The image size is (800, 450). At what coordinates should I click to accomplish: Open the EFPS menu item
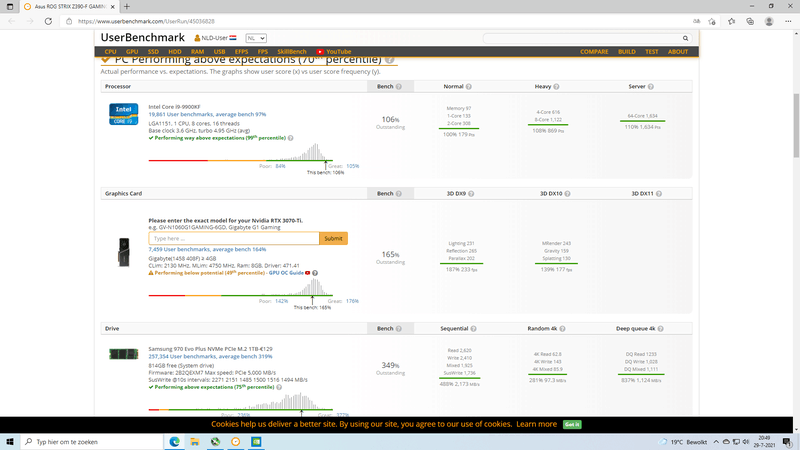coord(241,52)
